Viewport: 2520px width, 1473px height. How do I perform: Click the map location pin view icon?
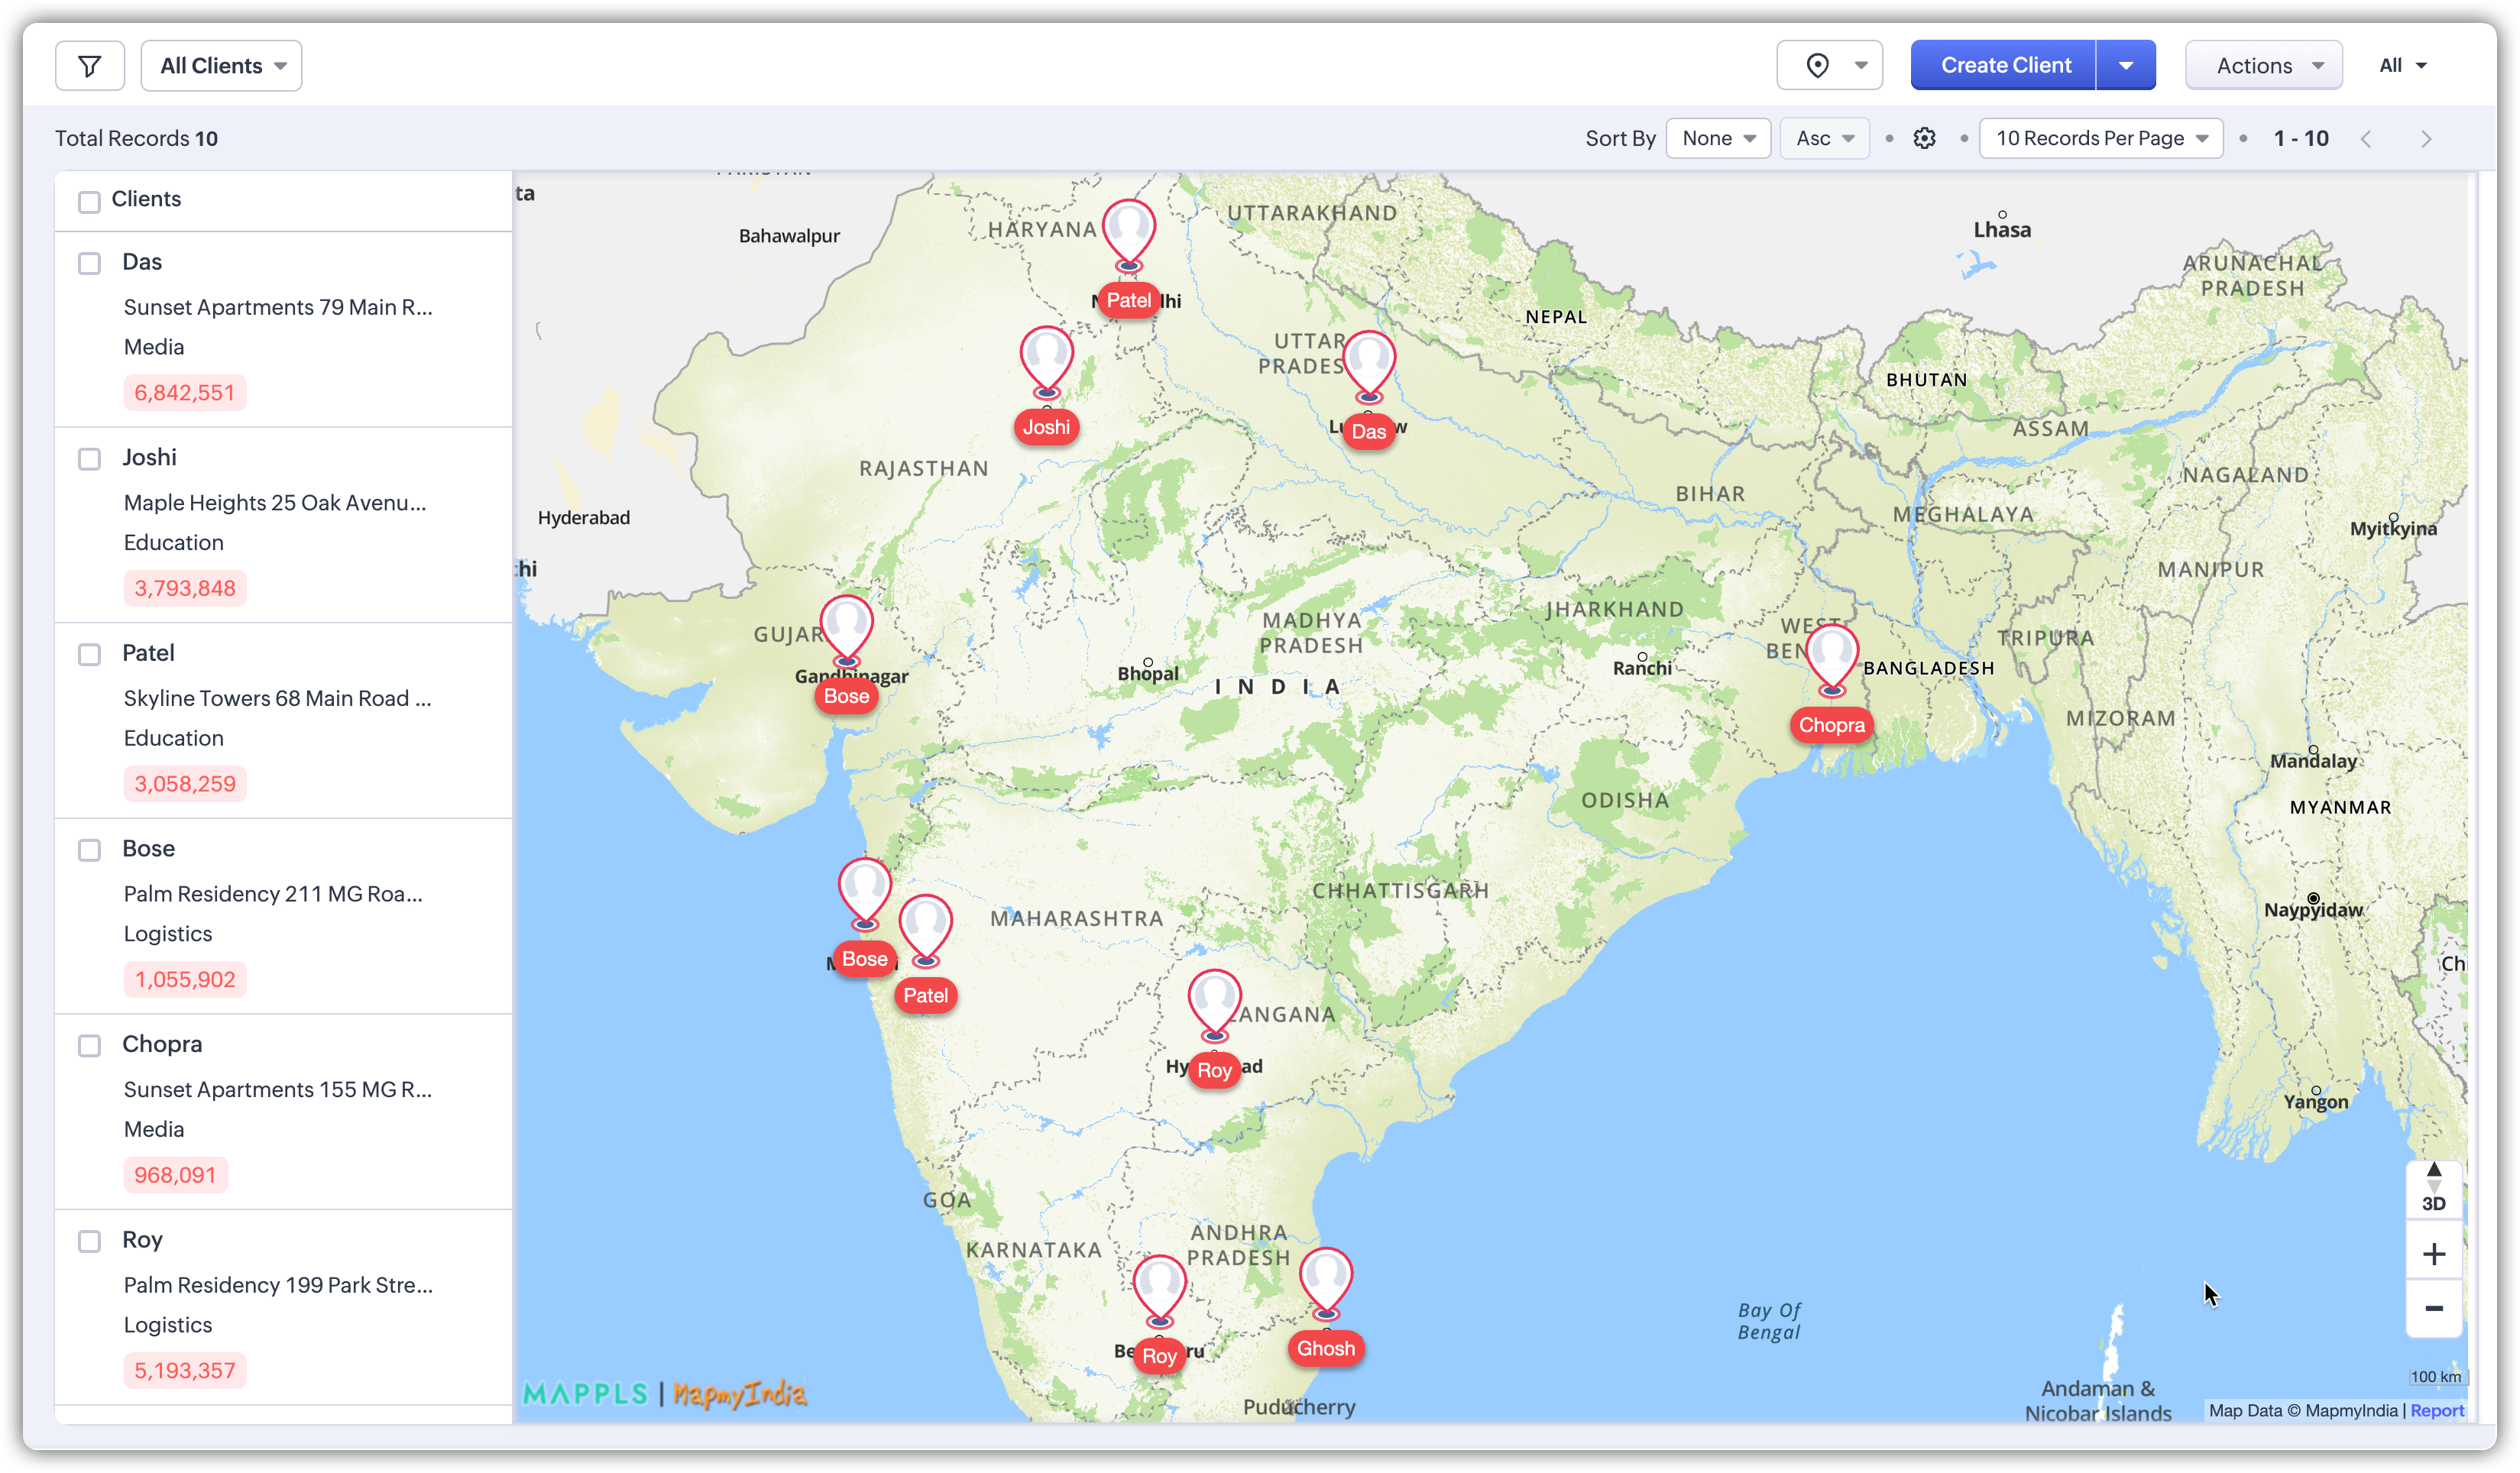click(x=1817, y=66)
